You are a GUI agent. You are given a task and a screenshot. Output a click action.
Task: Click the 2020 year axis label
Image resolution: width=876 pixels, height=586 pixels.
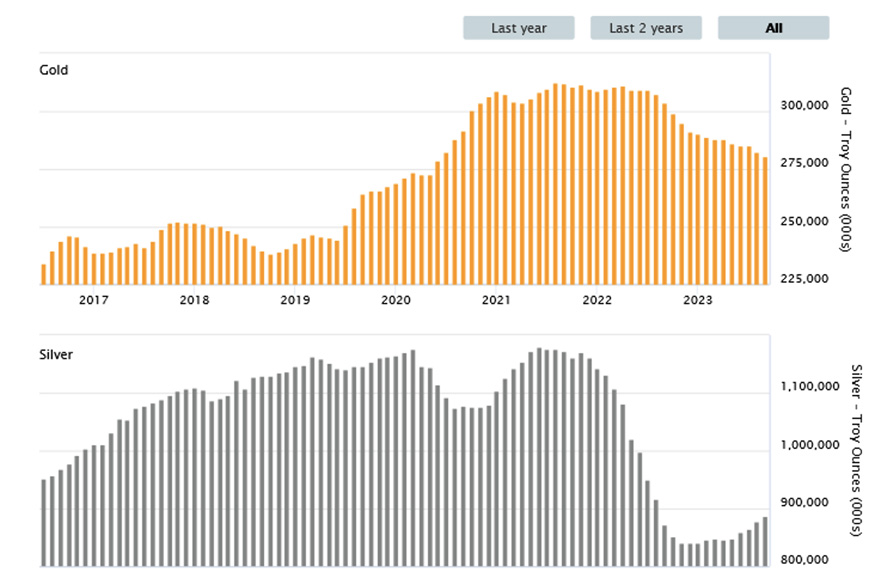coord(396,300)
